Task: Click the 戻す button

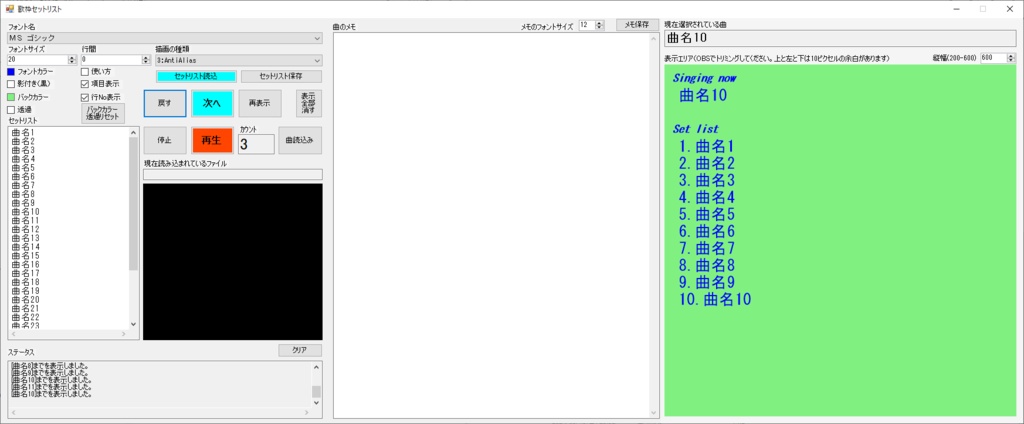Action: coord(165,103)
